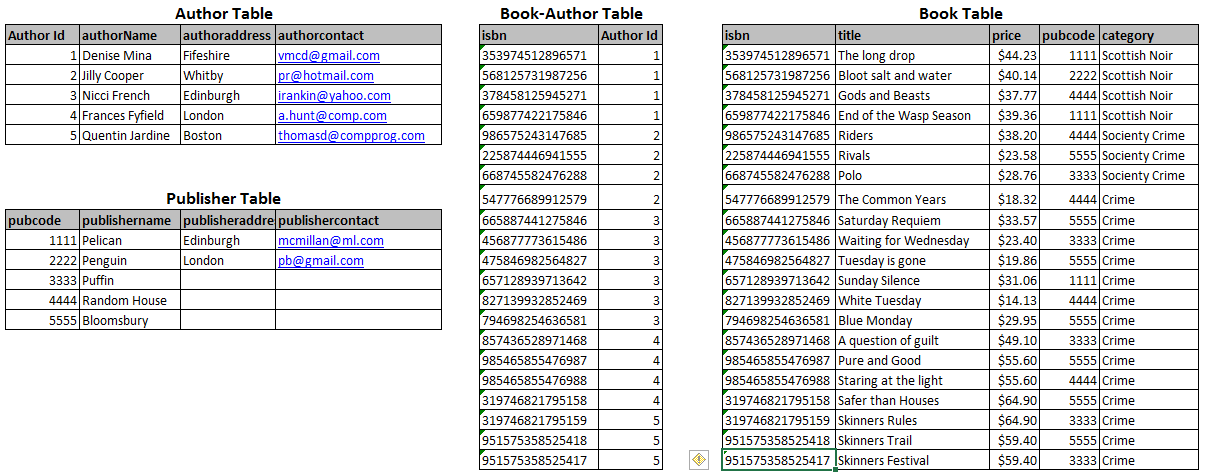Select the Staring at the light cell
This screenshot has width=1205, height=475.
[912, 381]
